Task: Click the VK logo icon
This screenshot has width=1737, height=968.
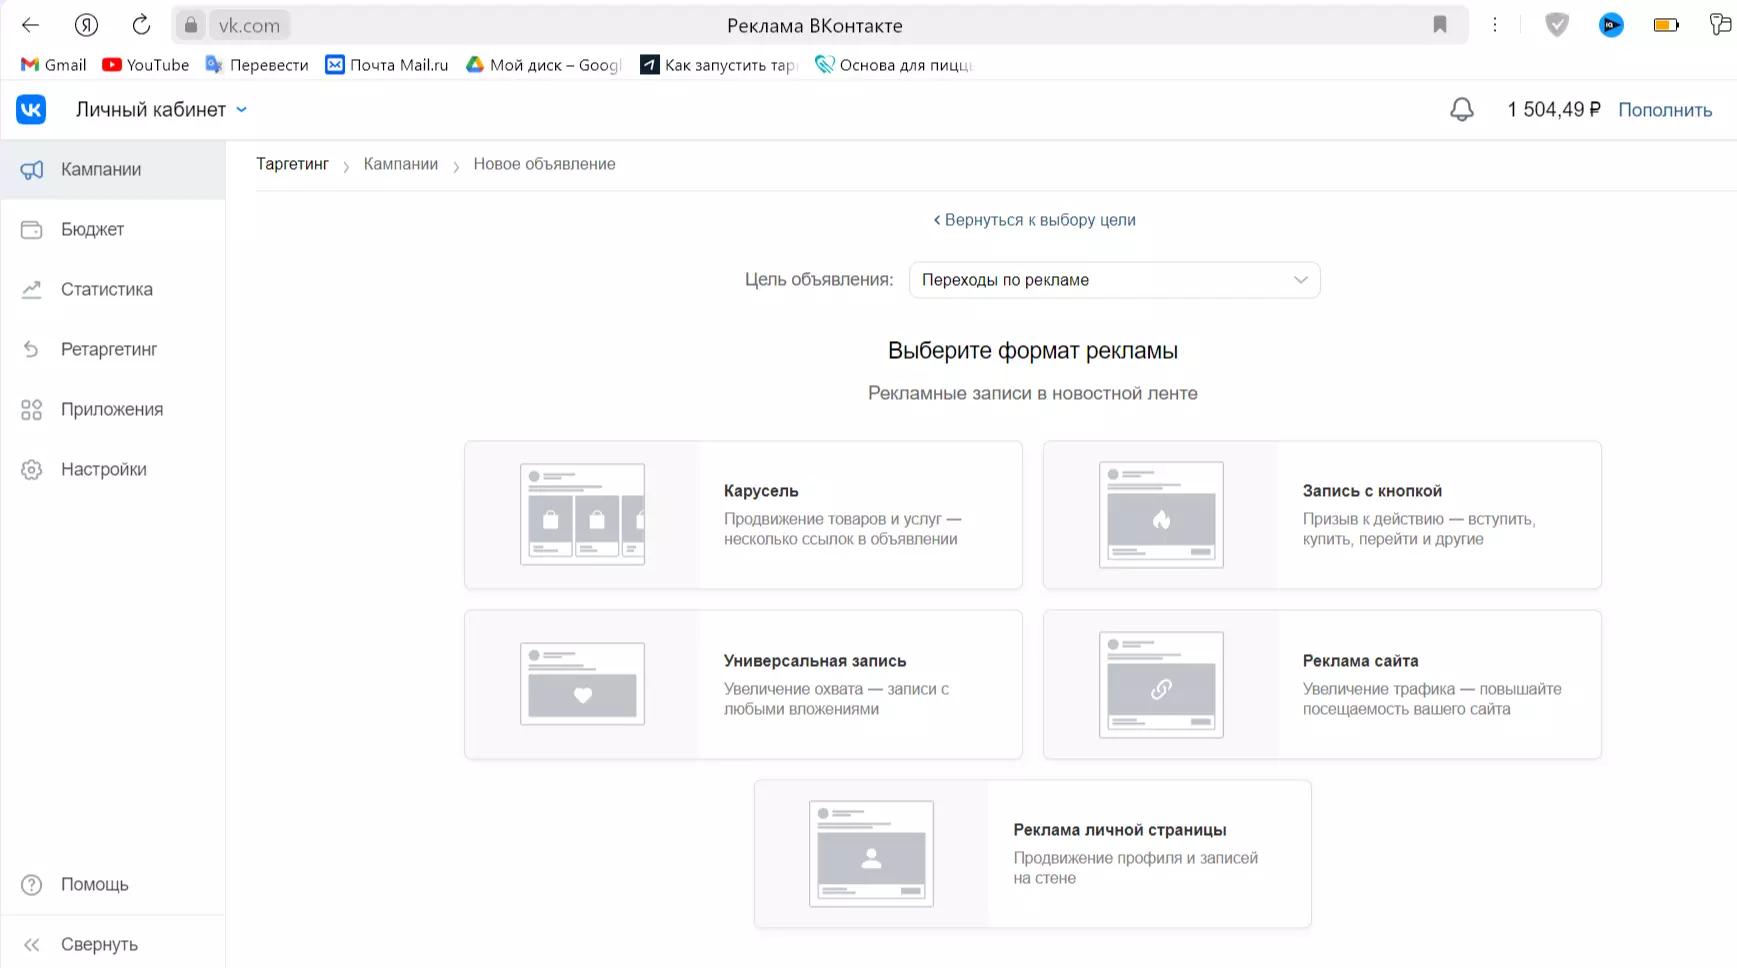Action: pos(31,110)
